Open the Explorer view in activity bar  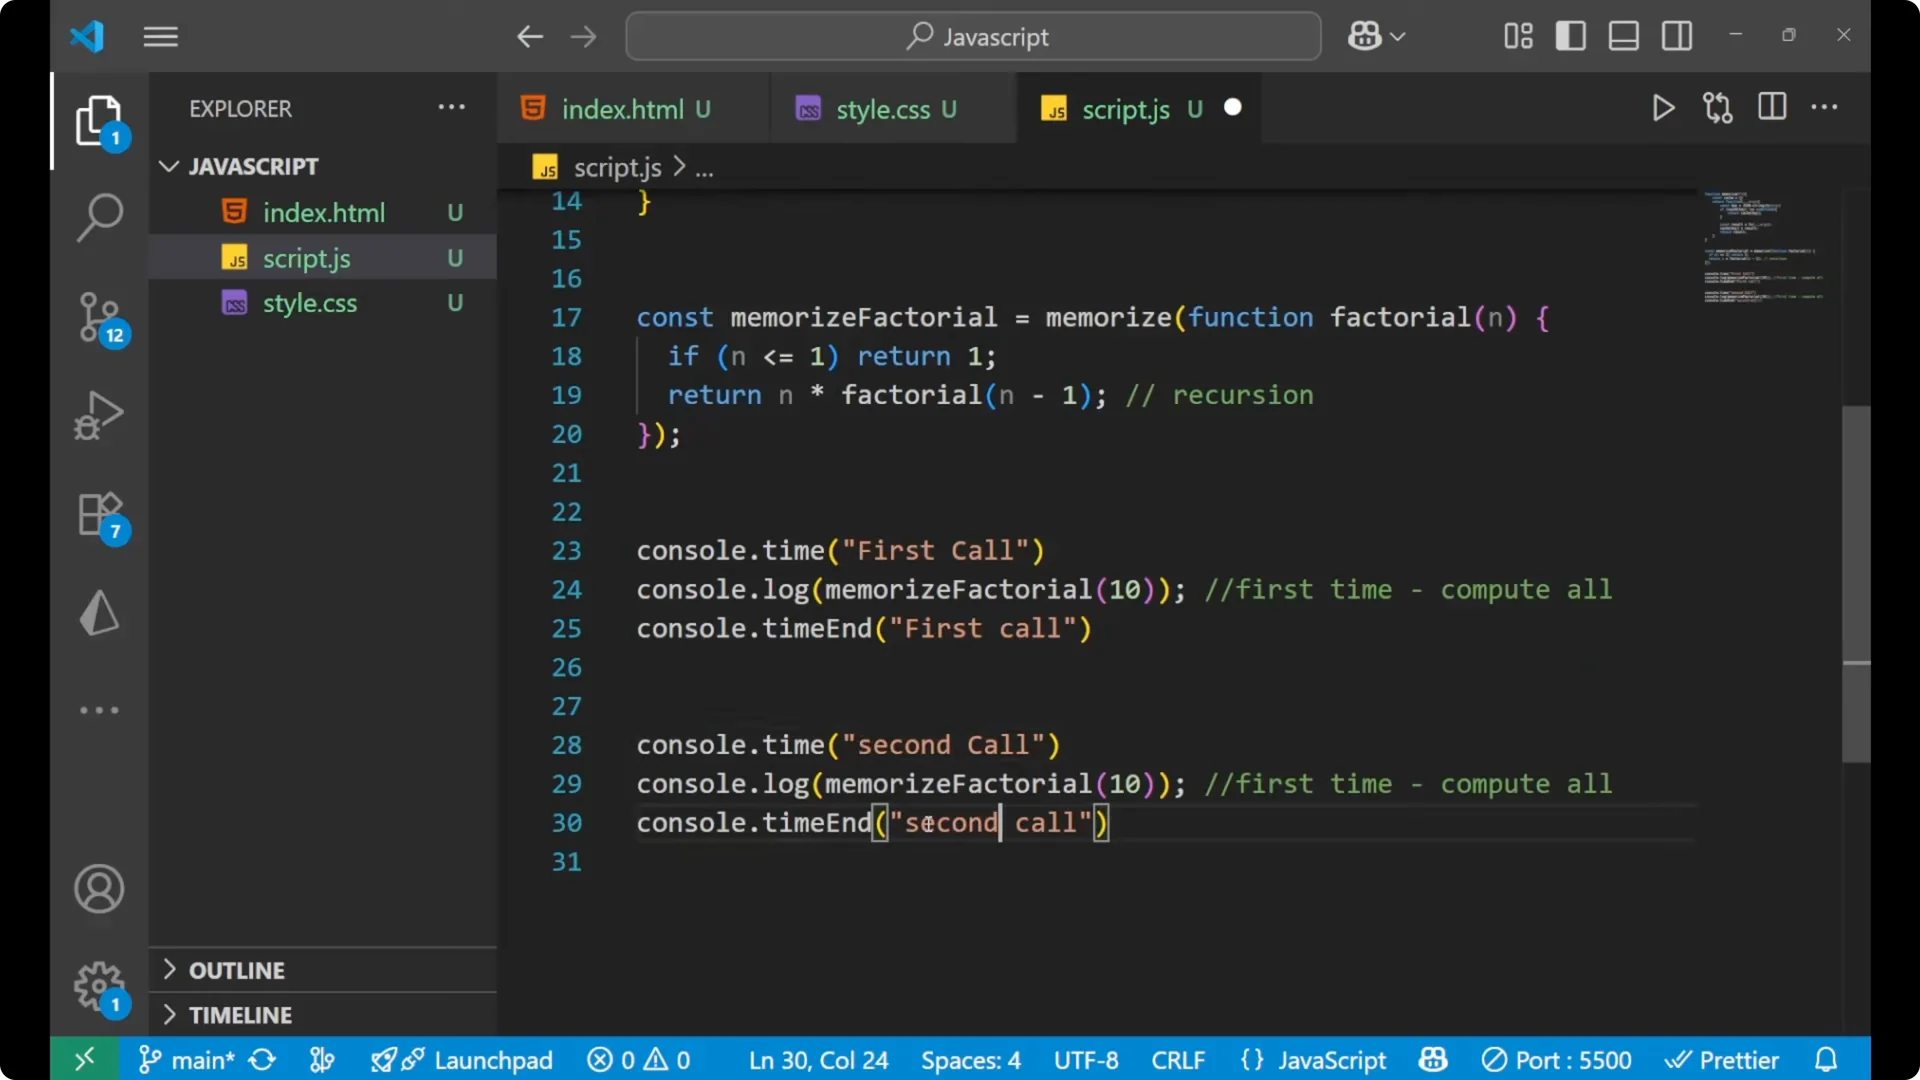(100, 120)
